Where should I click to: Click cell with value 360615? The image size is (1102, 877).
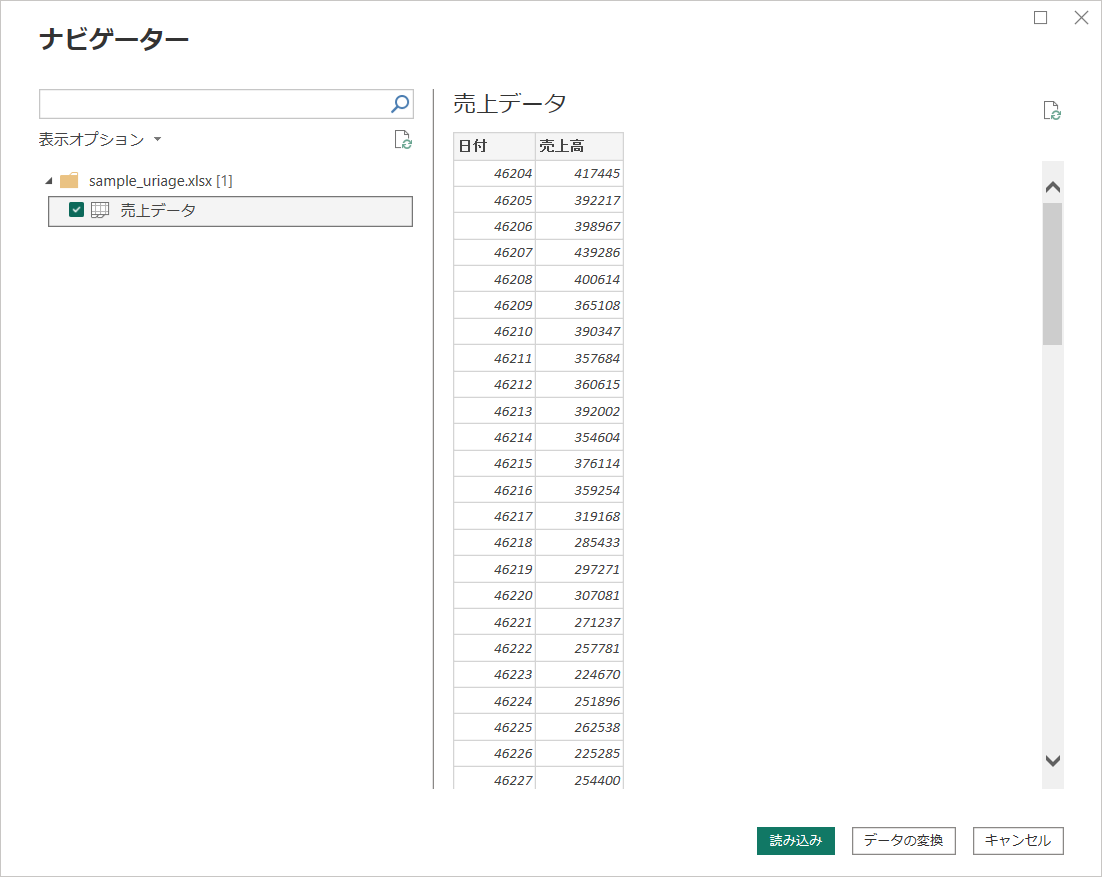(579, 384)
